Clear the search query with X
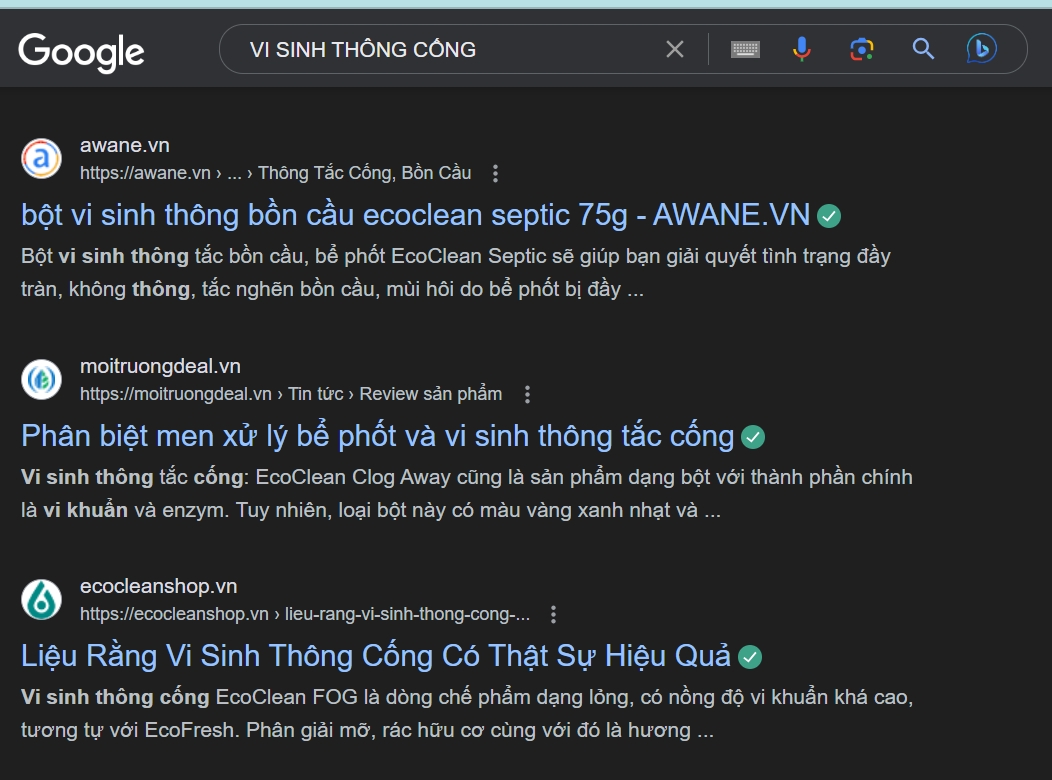This screenshot has height=780, width=1052. pyautogui.click(x=675, y=49)
